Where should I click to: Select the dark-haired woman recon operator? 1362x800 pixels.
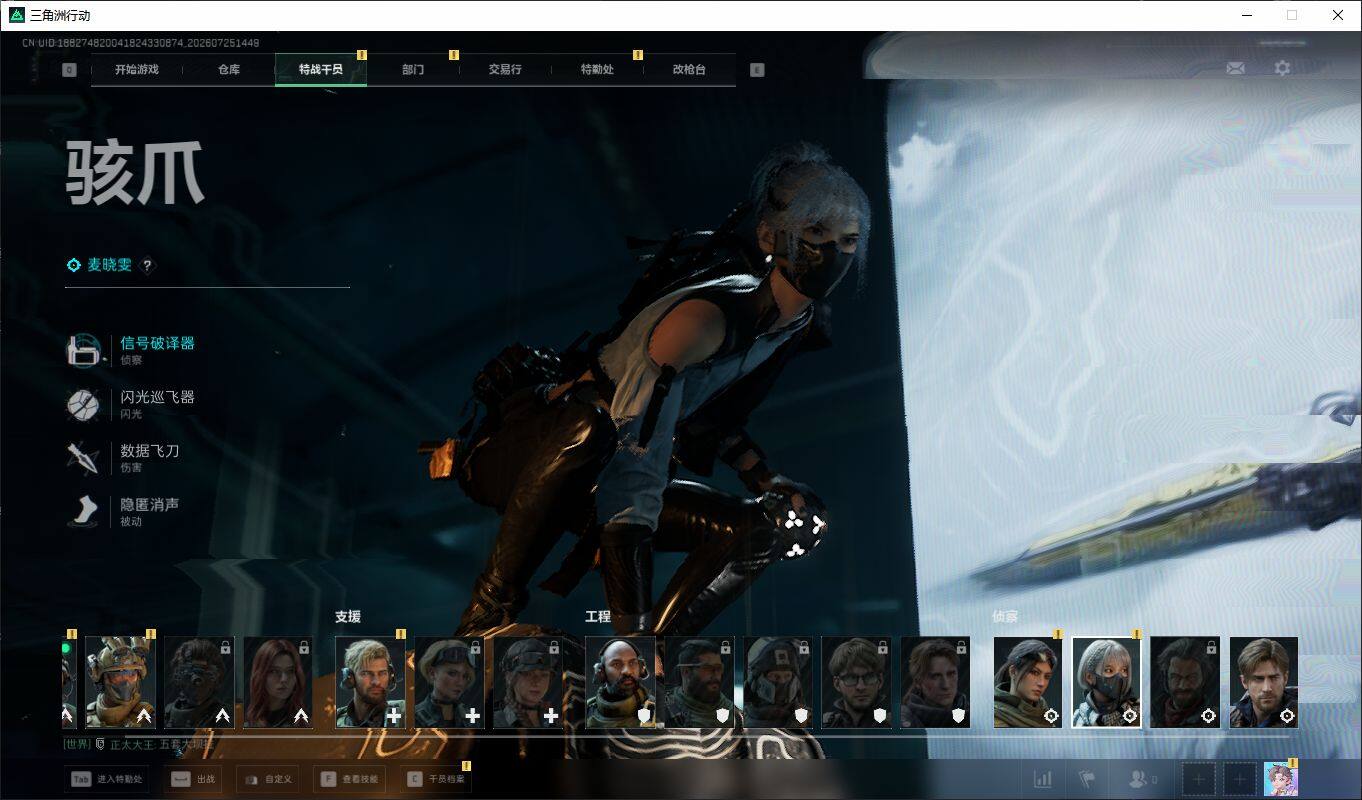pyautogui.click(x=1028, y=682)
